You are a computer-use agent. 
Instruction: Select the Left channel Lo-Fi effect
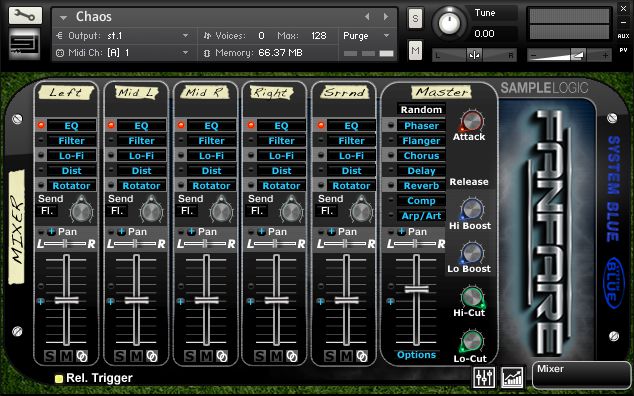(x=72, y=156)
